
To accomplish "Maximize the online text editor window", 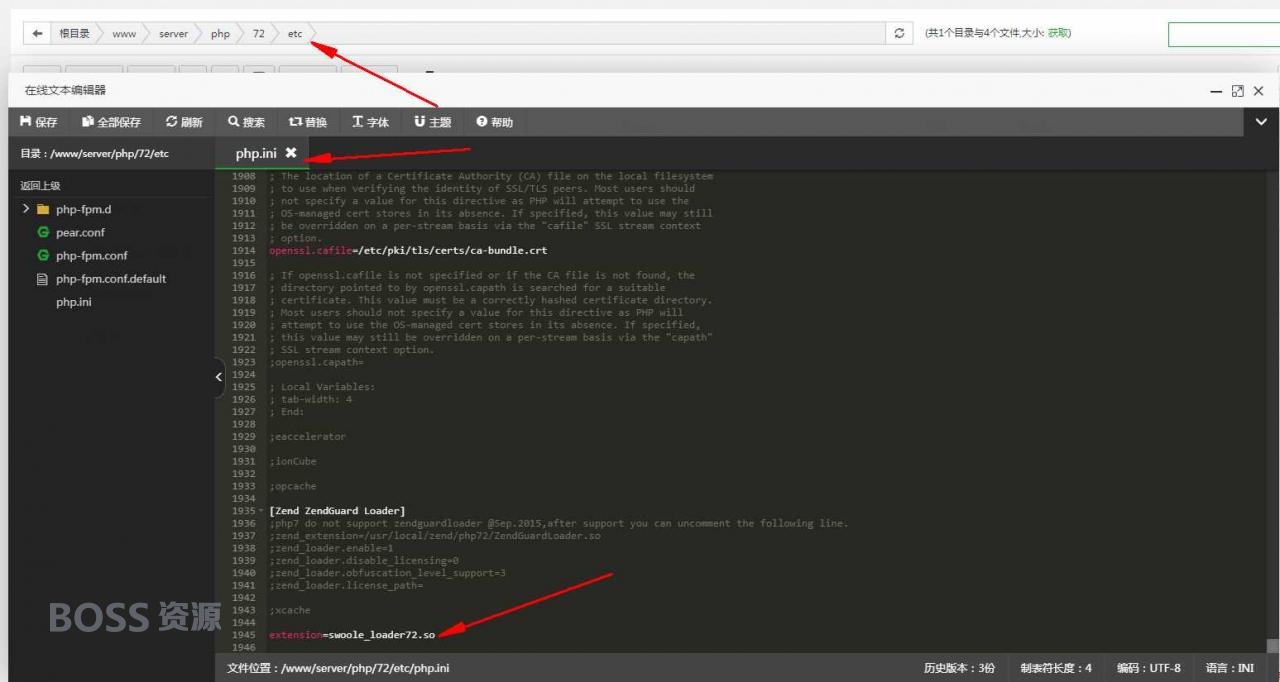I will (1237, 91).
